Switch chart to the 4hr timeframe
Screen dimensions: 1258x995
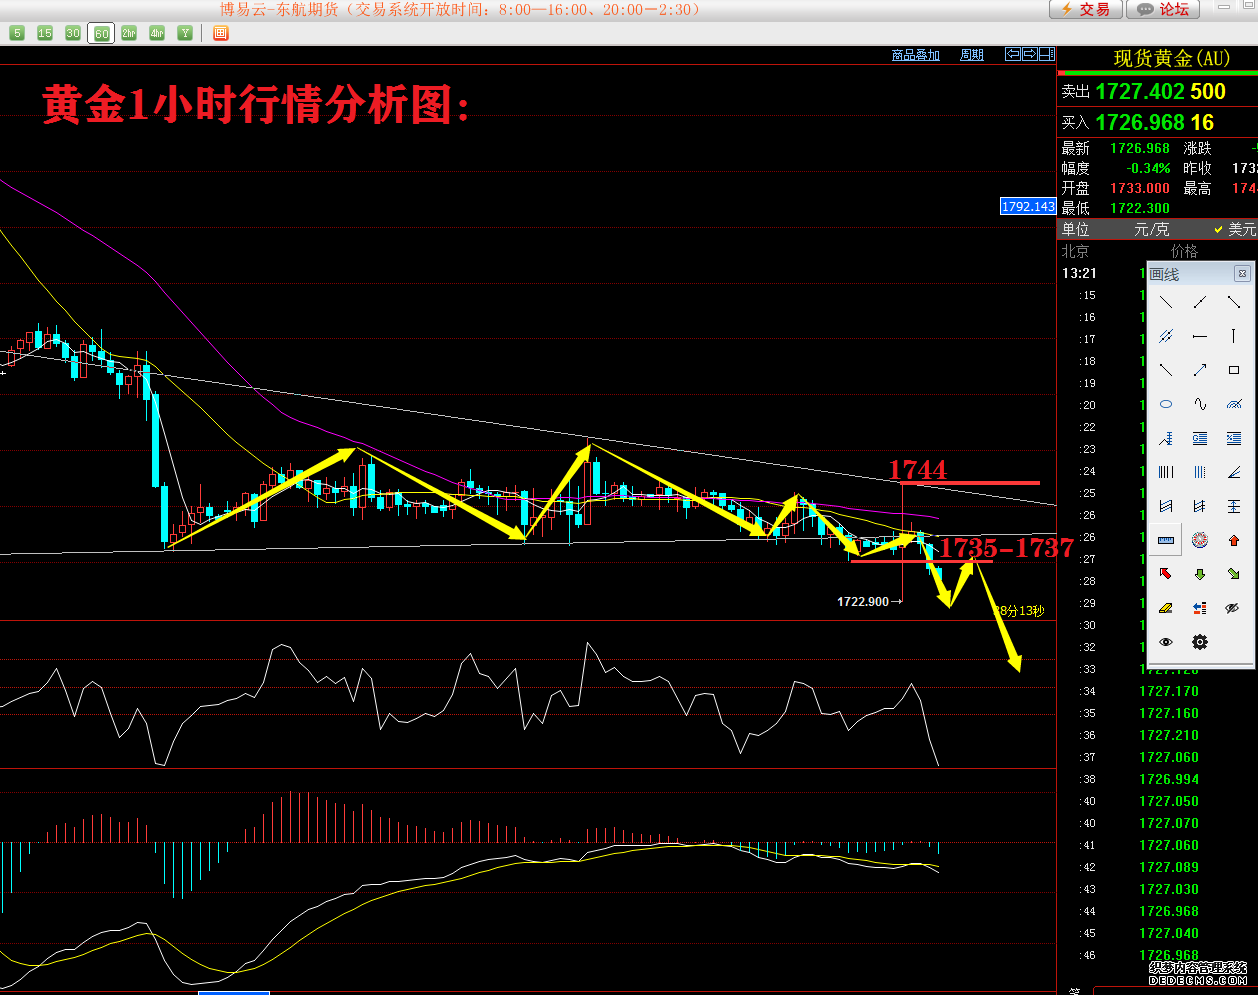tap(157, 33)
